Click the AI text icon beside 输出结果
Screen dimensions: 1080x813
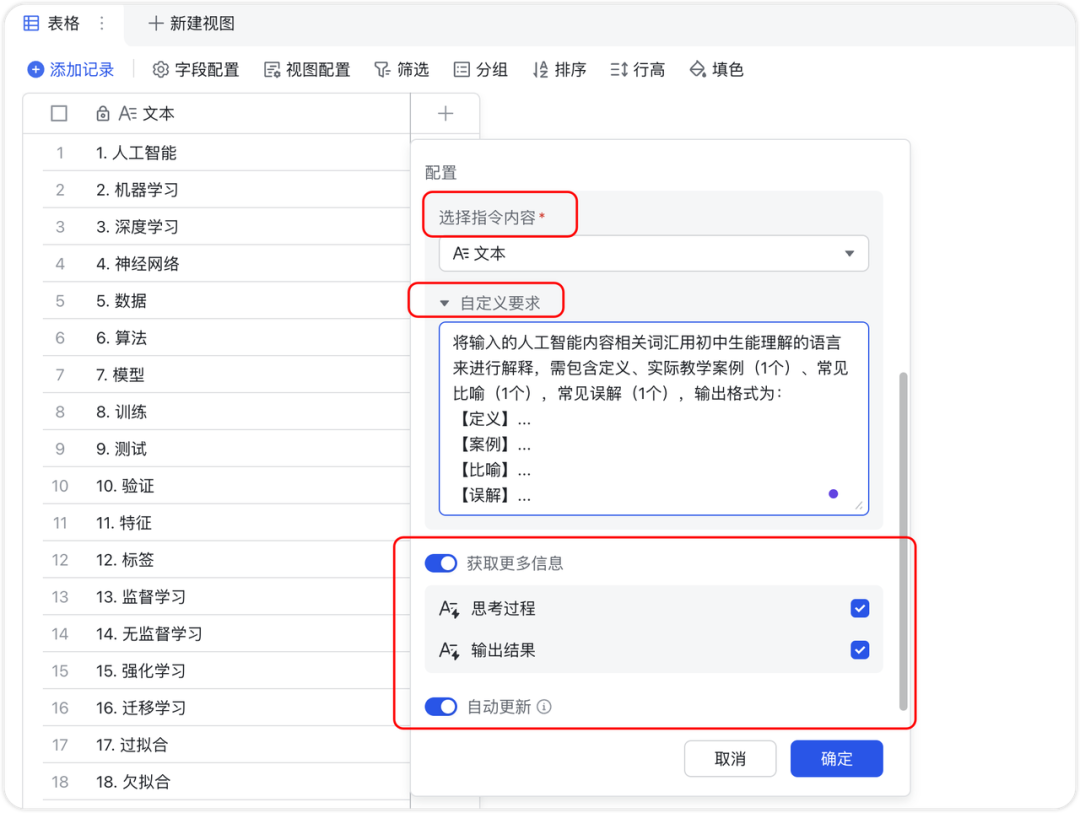coord(449,650)
